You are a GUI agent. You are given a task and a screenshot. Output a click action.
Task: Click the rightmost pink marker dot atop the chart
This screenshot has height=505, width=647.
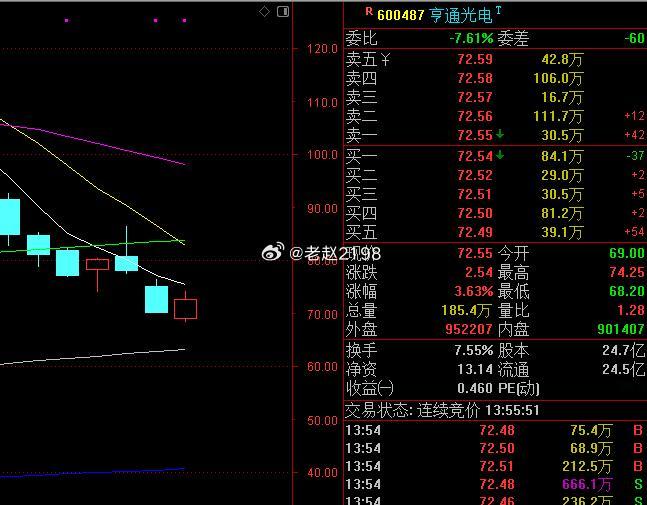pos(184,20)
